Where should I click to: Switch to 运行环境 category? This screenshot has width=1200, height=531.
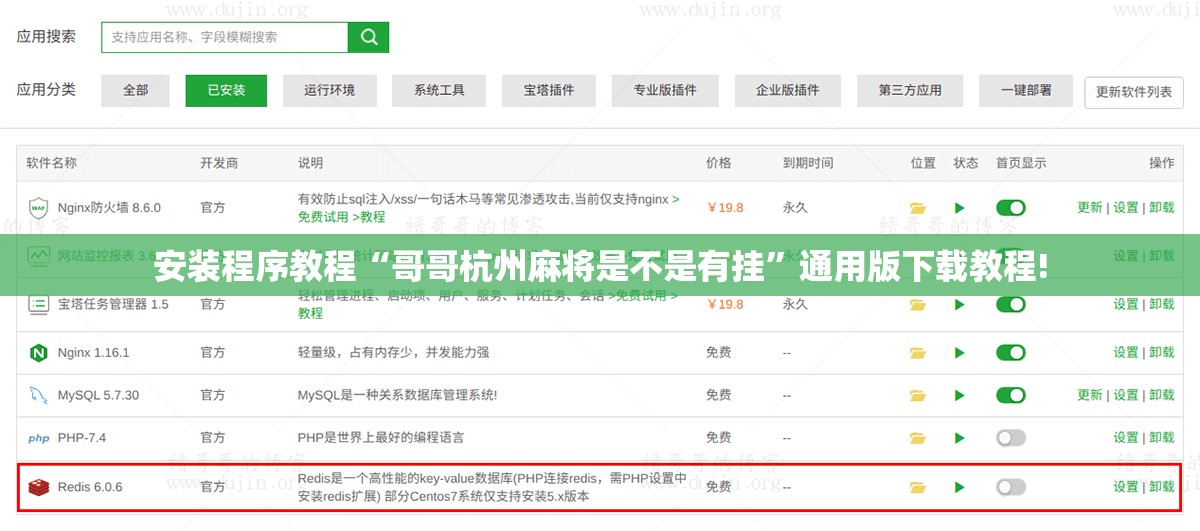coord(330,90)
